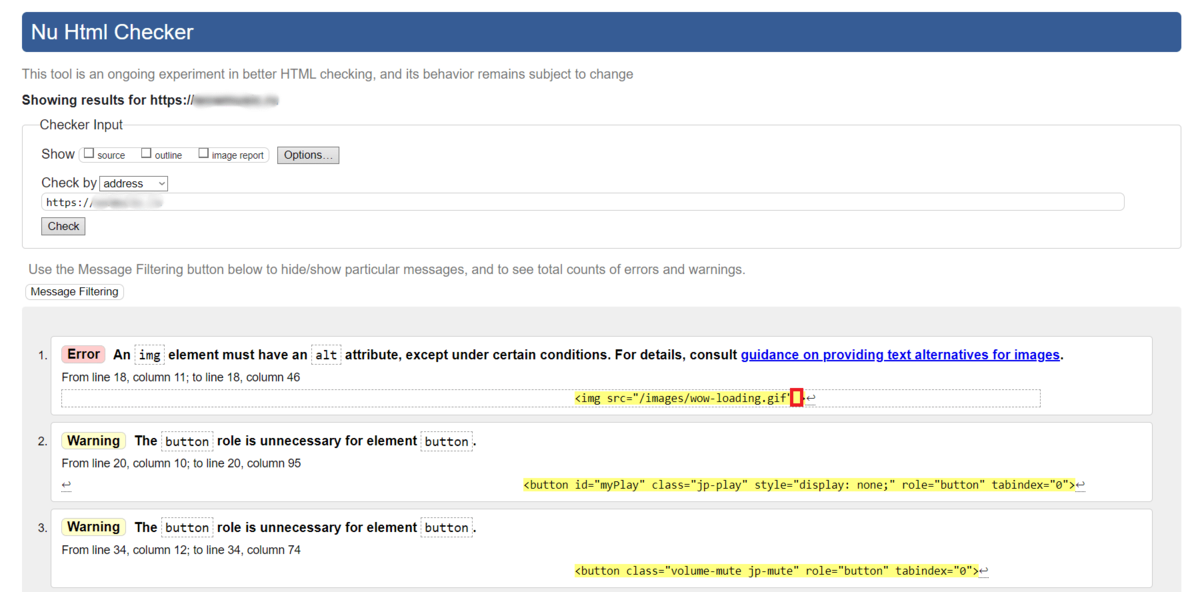The height and width of the screenshot is (592, 1200).
Task: Click the newline arrow before the myPlay button line
Action: click(x=66, y=485)
